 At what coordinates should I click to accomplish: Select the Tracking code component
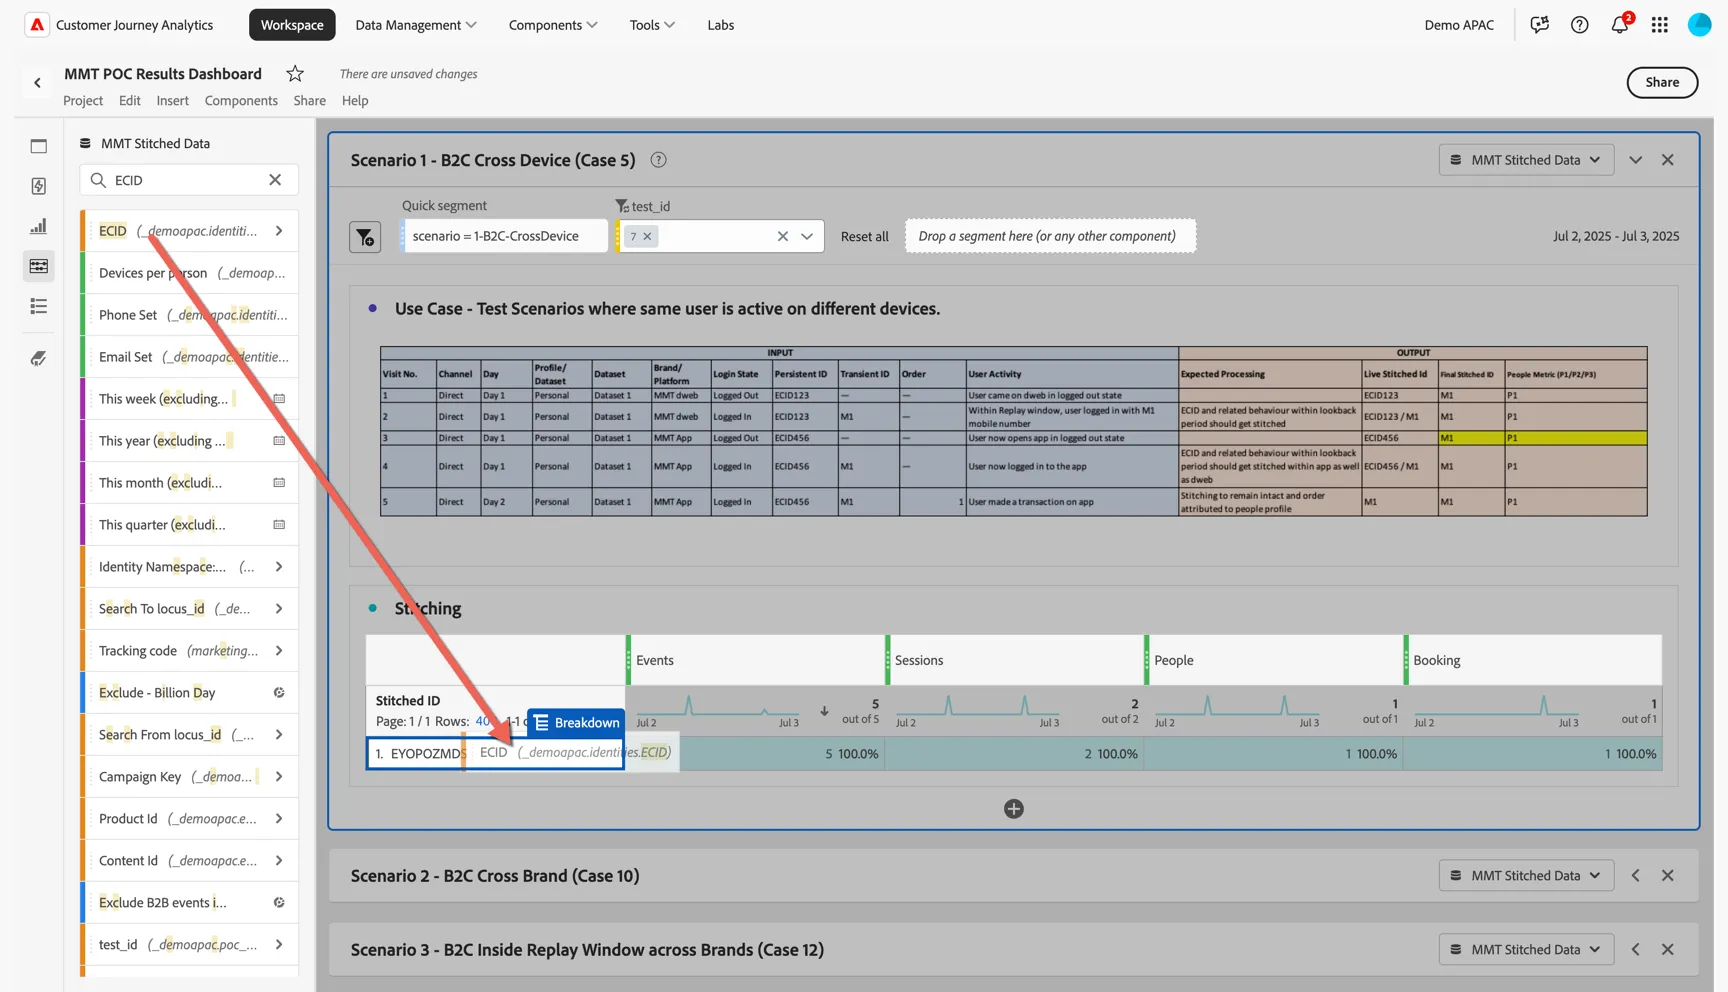[x=190, y=651]
